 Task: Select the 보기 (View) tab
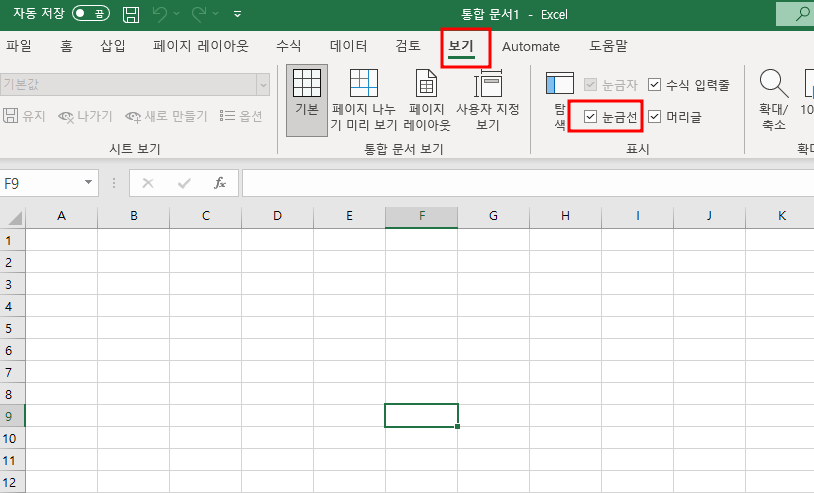click(x=462, y=46)
